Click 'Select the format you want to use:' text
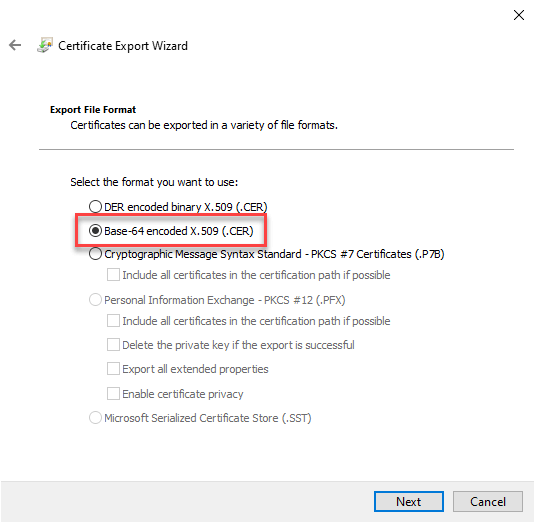 click(154, 182)
